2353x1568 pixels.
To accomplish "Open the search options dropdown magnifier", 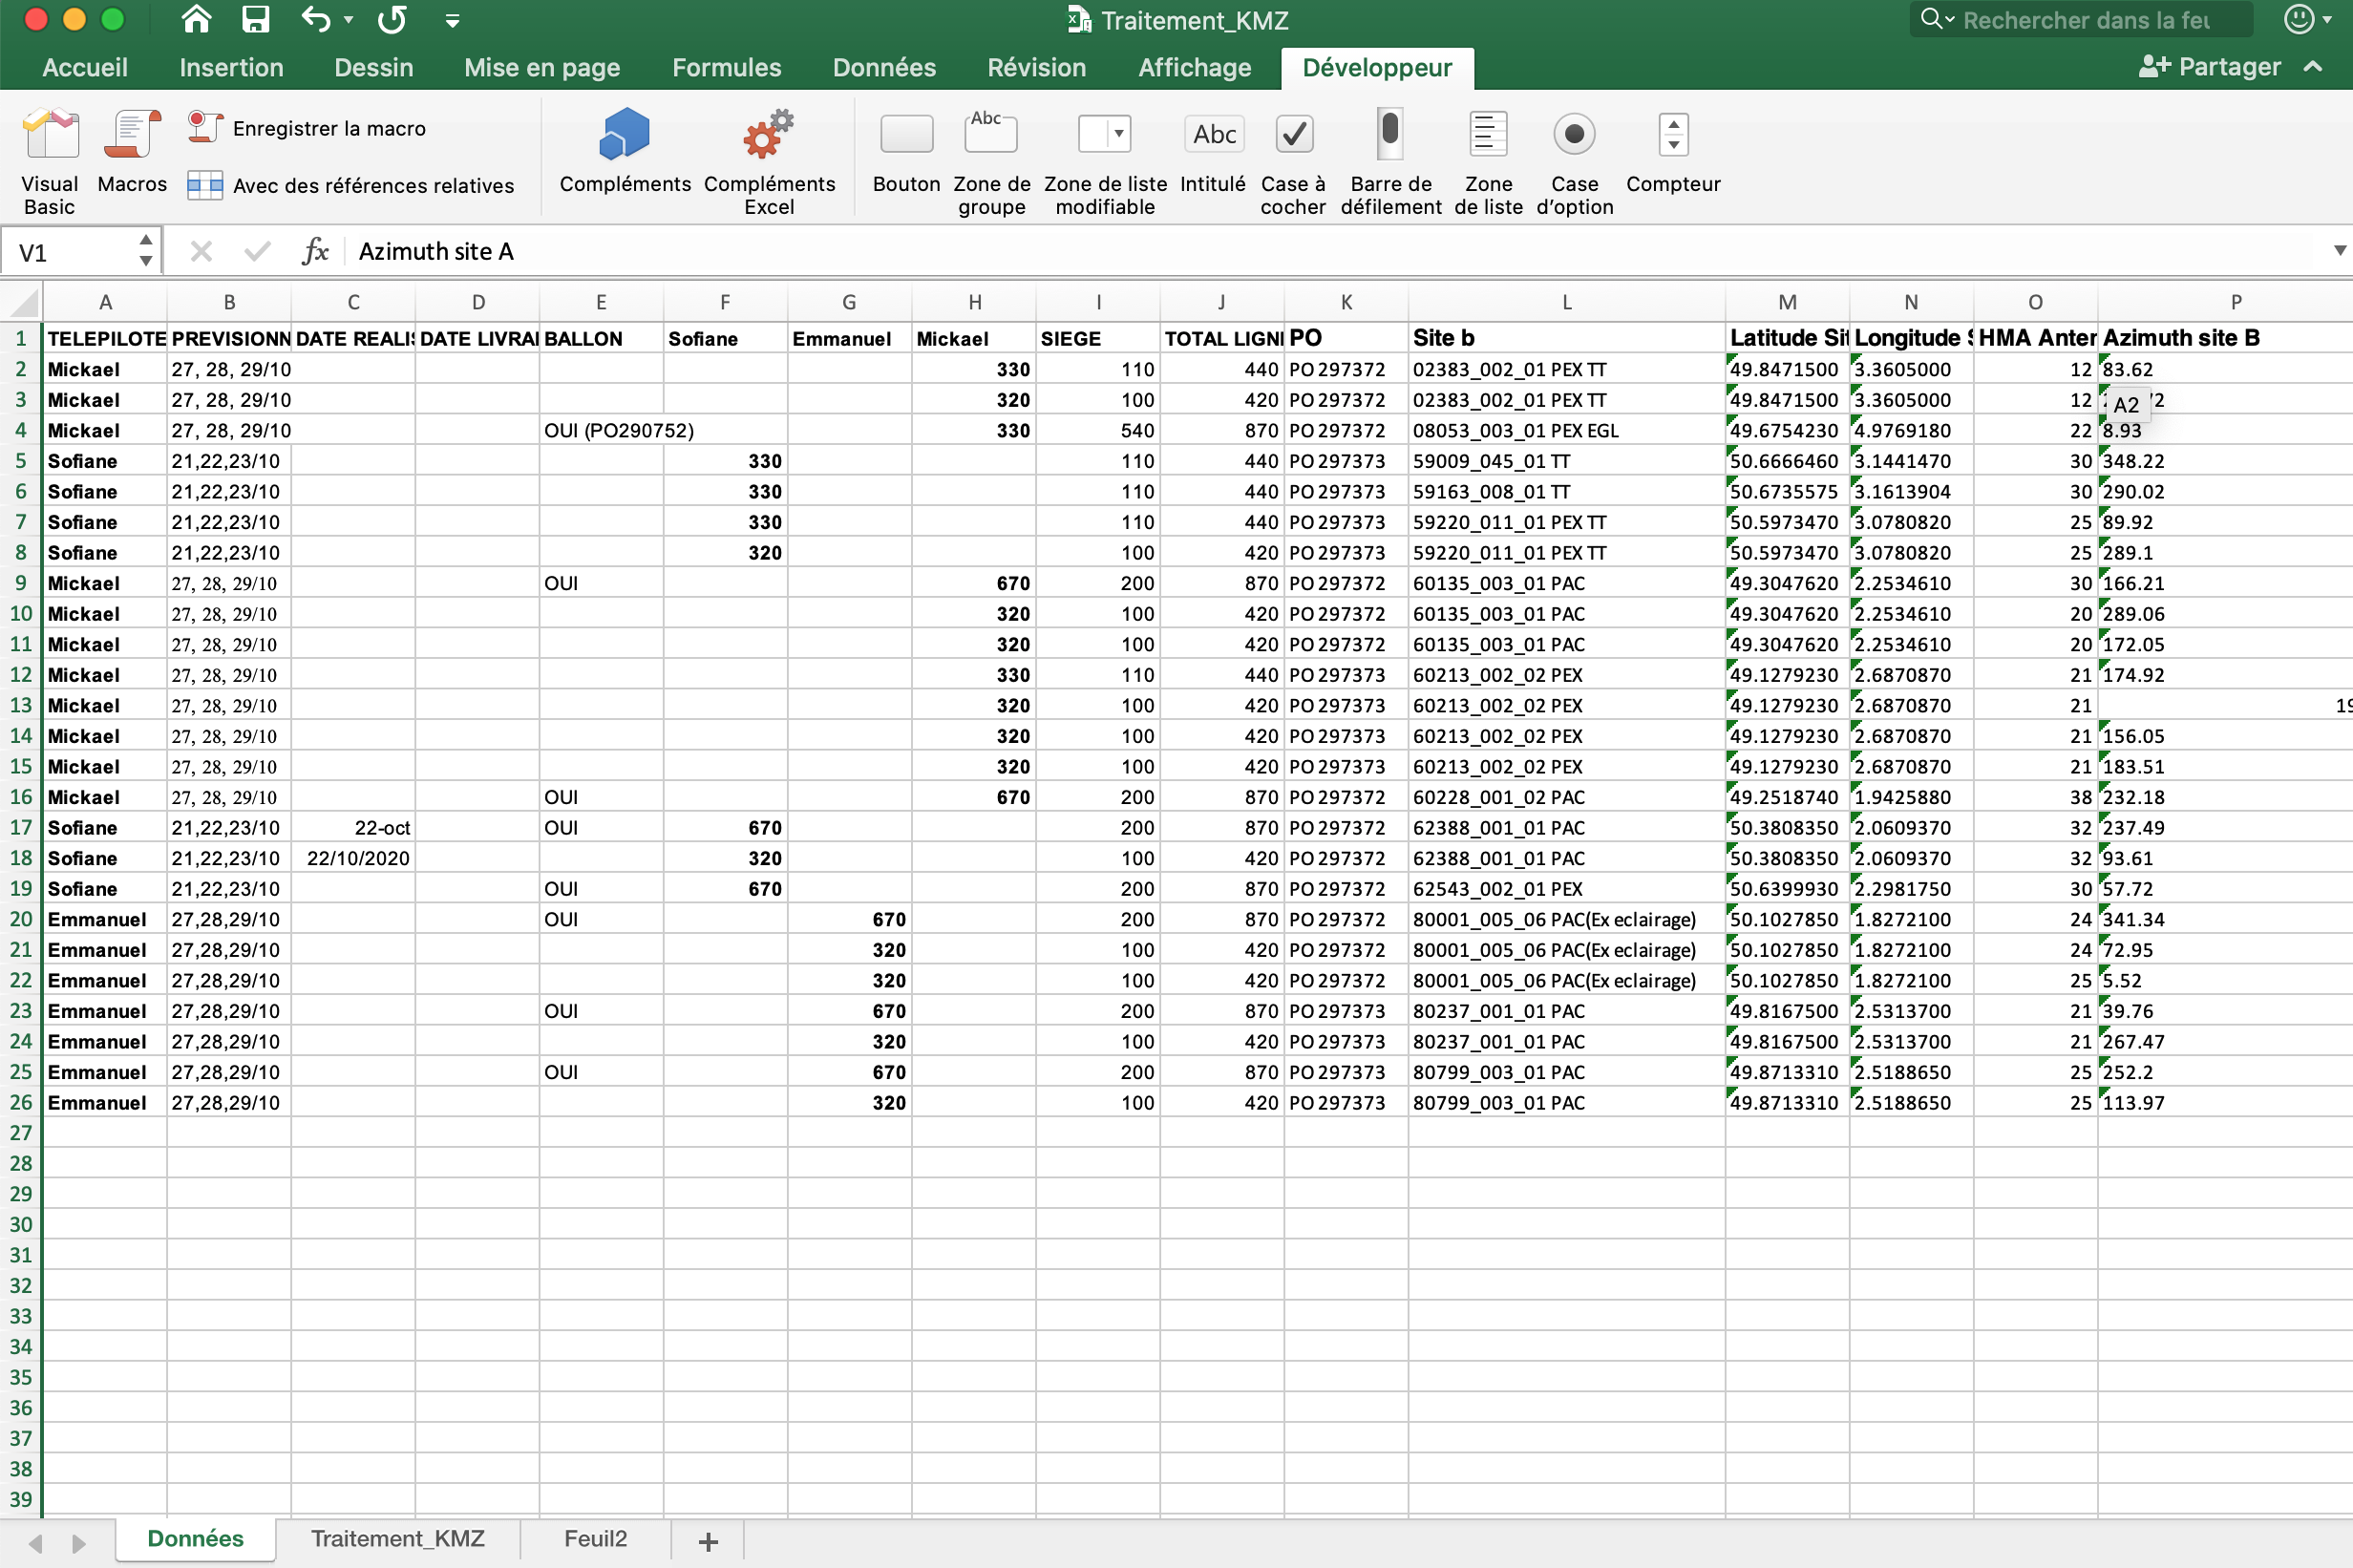I will tap(1937, 19).
